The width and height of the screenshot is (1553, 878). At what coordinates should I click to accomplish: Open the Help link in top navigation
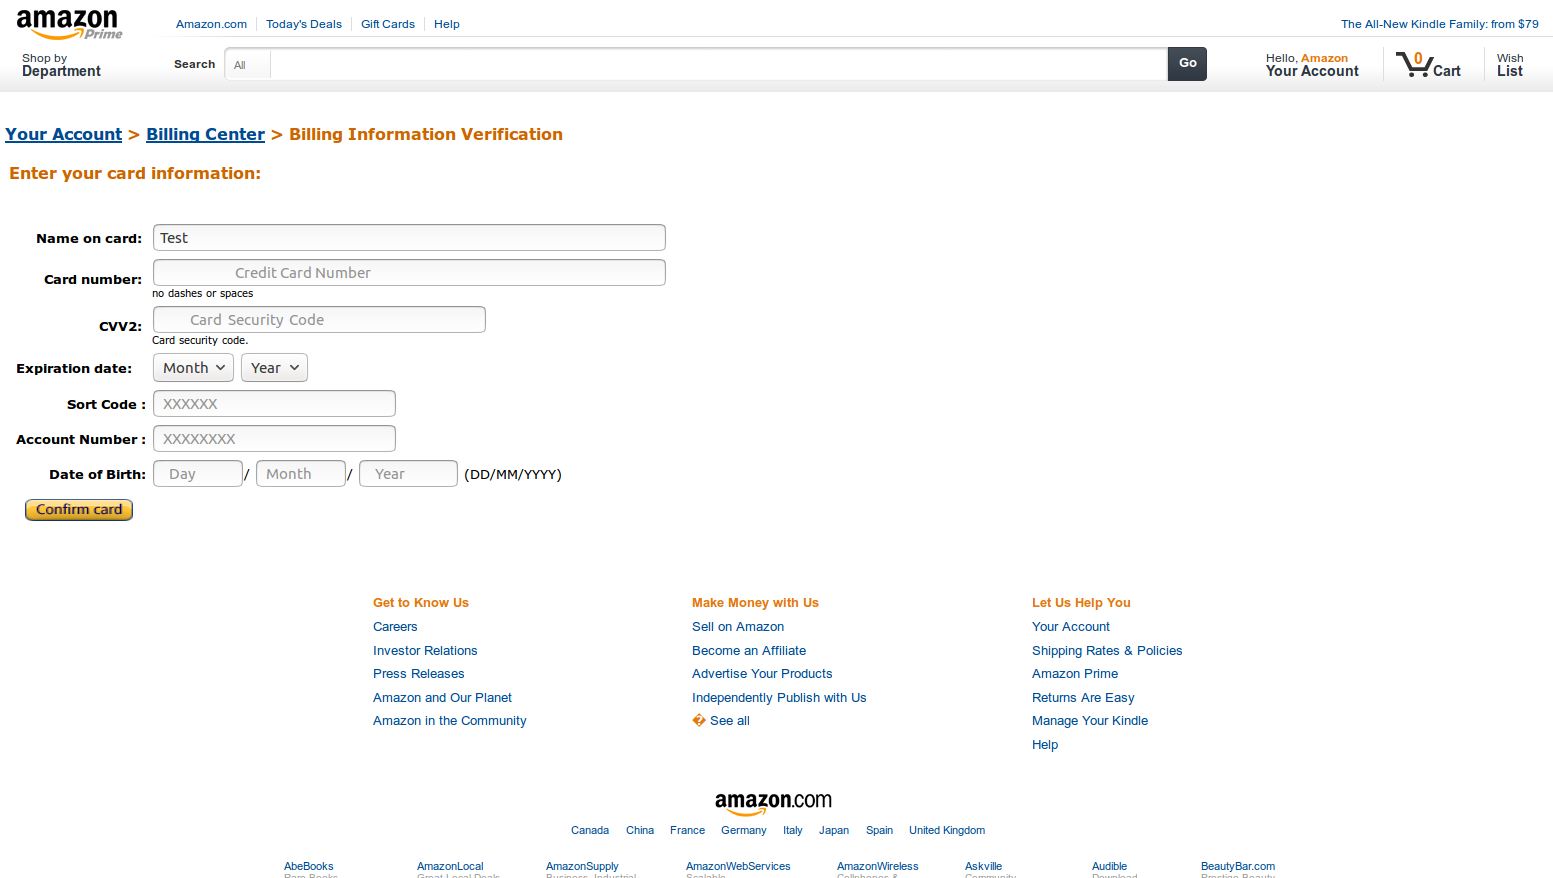coord(447,24)
